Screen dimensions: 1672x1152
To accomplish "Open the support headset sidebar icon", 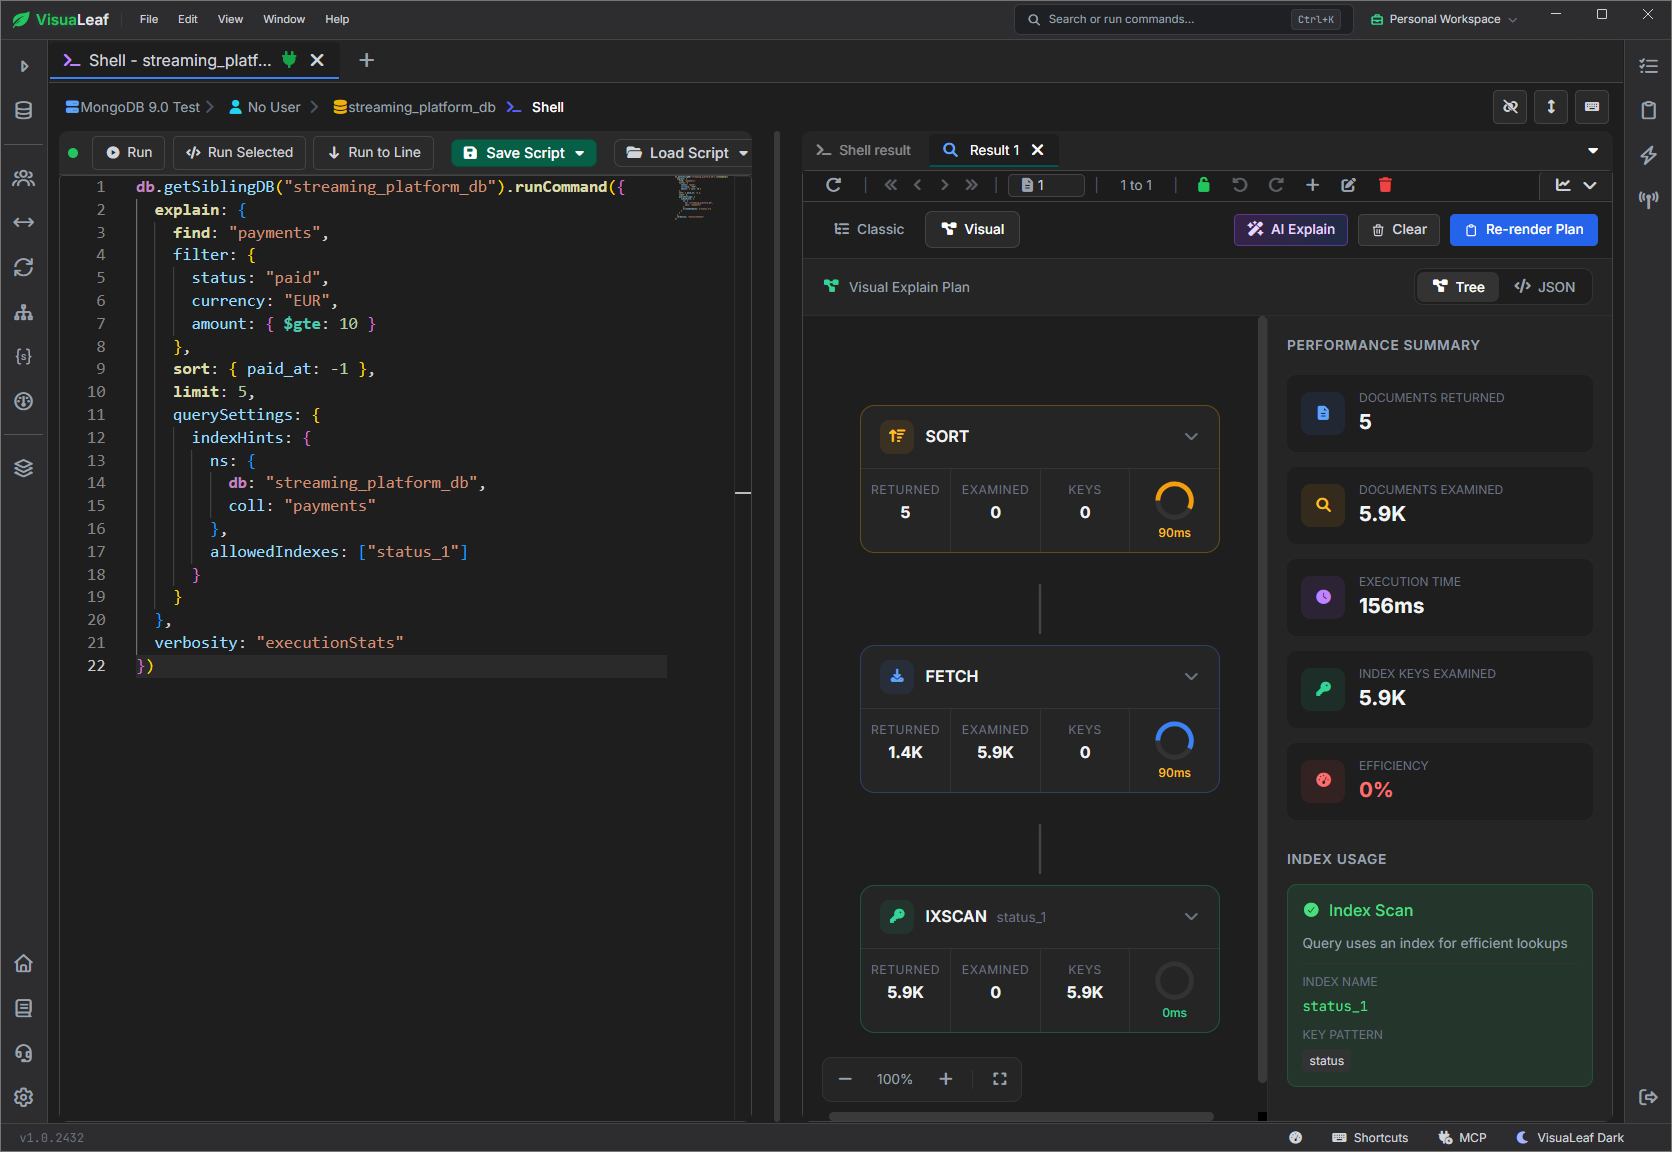I will 24,1053.
